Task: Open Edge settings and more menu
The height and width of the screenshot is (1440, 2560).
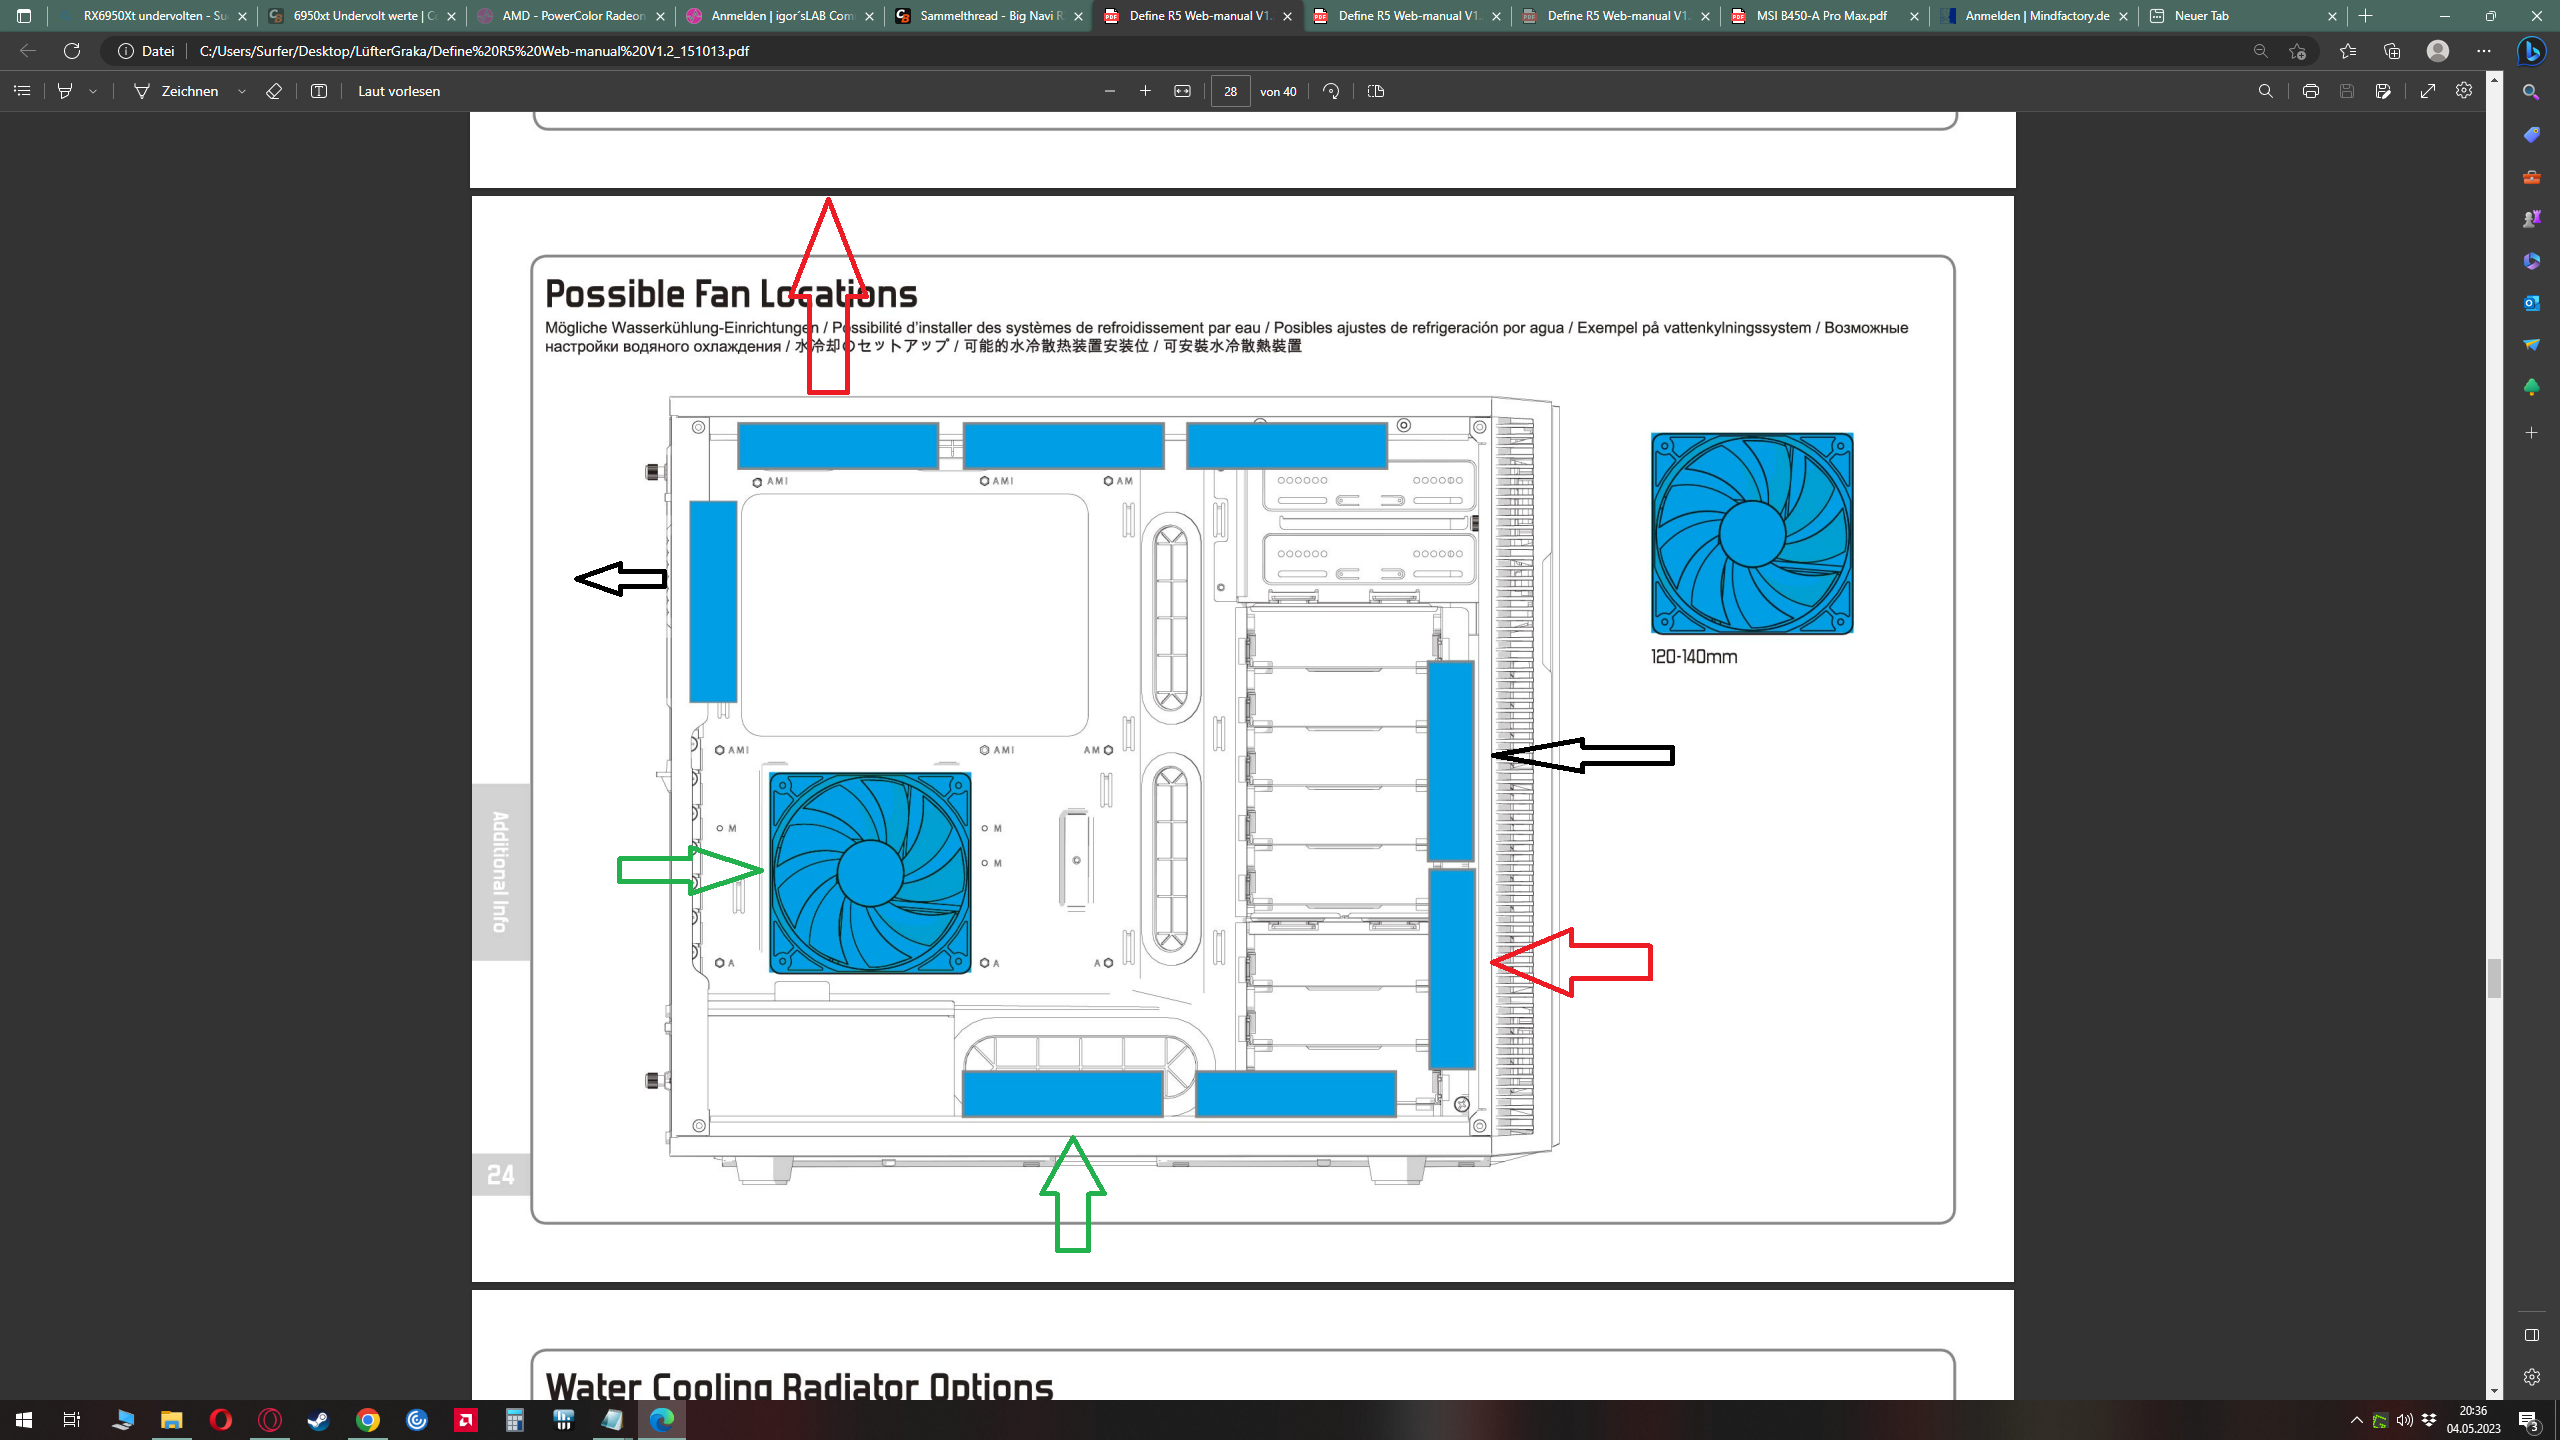Action: tap(2484, 51)
